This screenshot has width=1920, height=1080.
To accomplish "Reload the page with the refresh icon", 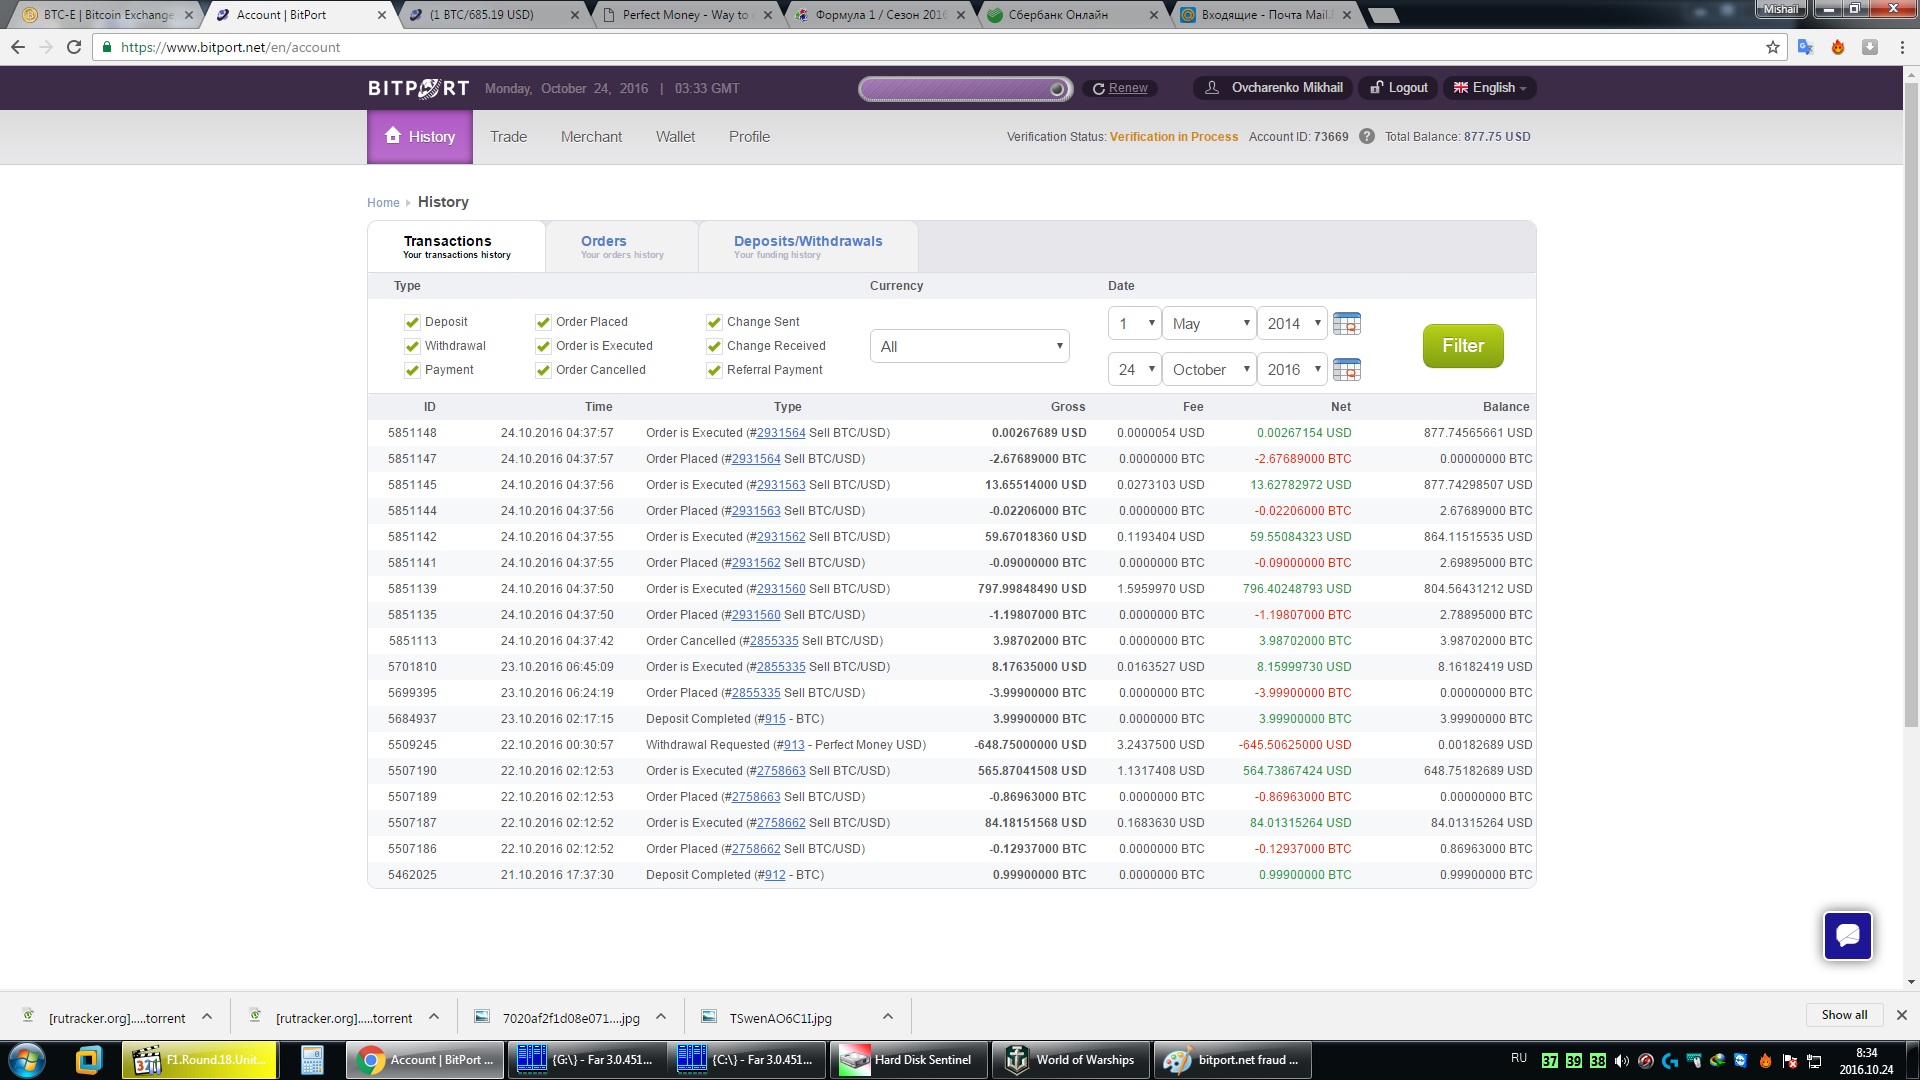I will [74, 47].
